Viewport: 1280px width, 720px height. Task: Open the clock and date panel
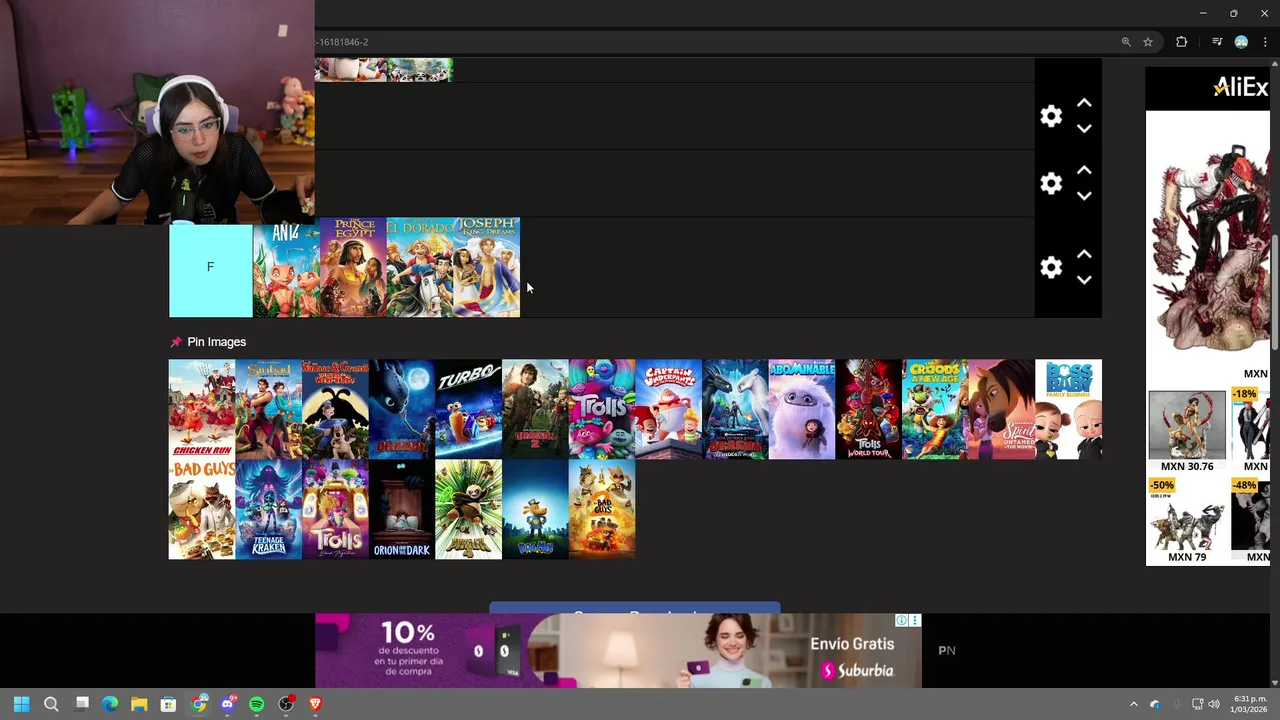(1250, 704)
